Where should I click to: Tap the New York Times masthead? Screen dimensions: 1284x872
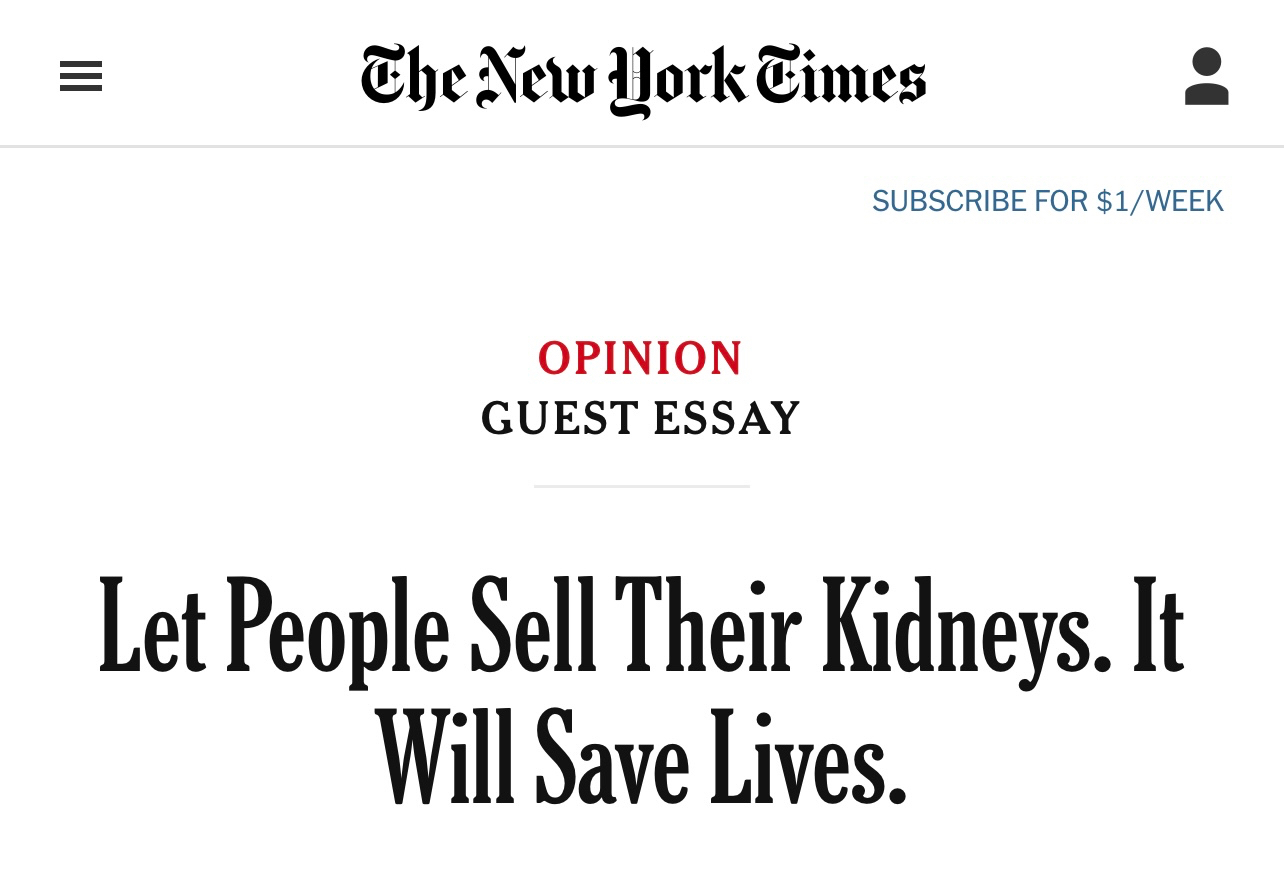pyautogui.click(x=643, y=78)
